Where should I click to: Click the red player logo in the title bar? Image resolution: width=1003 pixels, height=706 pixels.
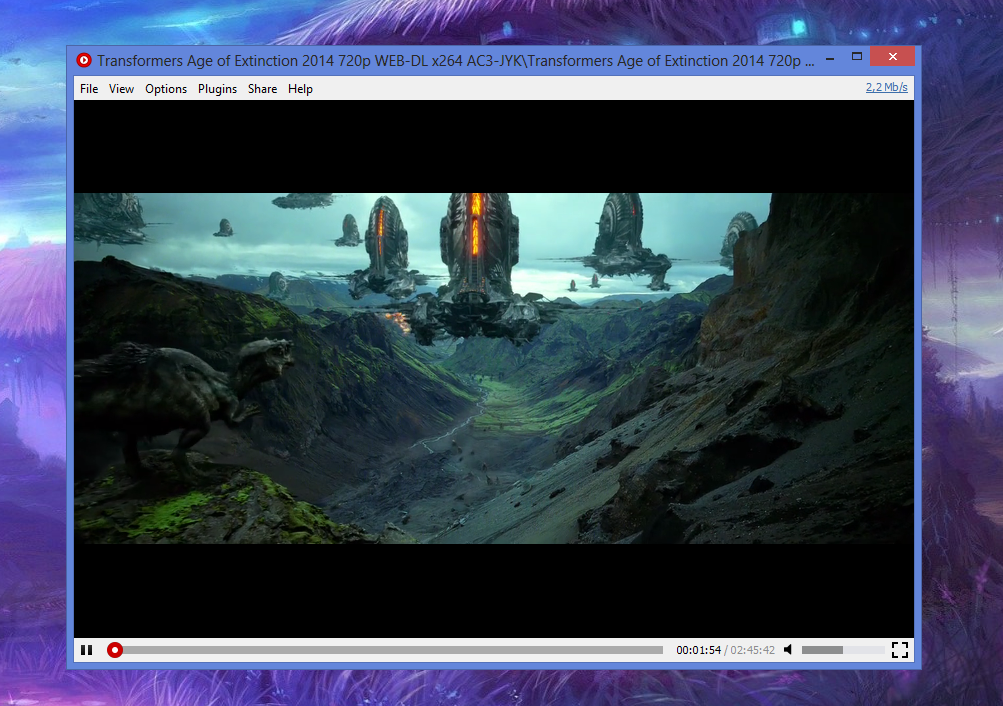point(84,60)
